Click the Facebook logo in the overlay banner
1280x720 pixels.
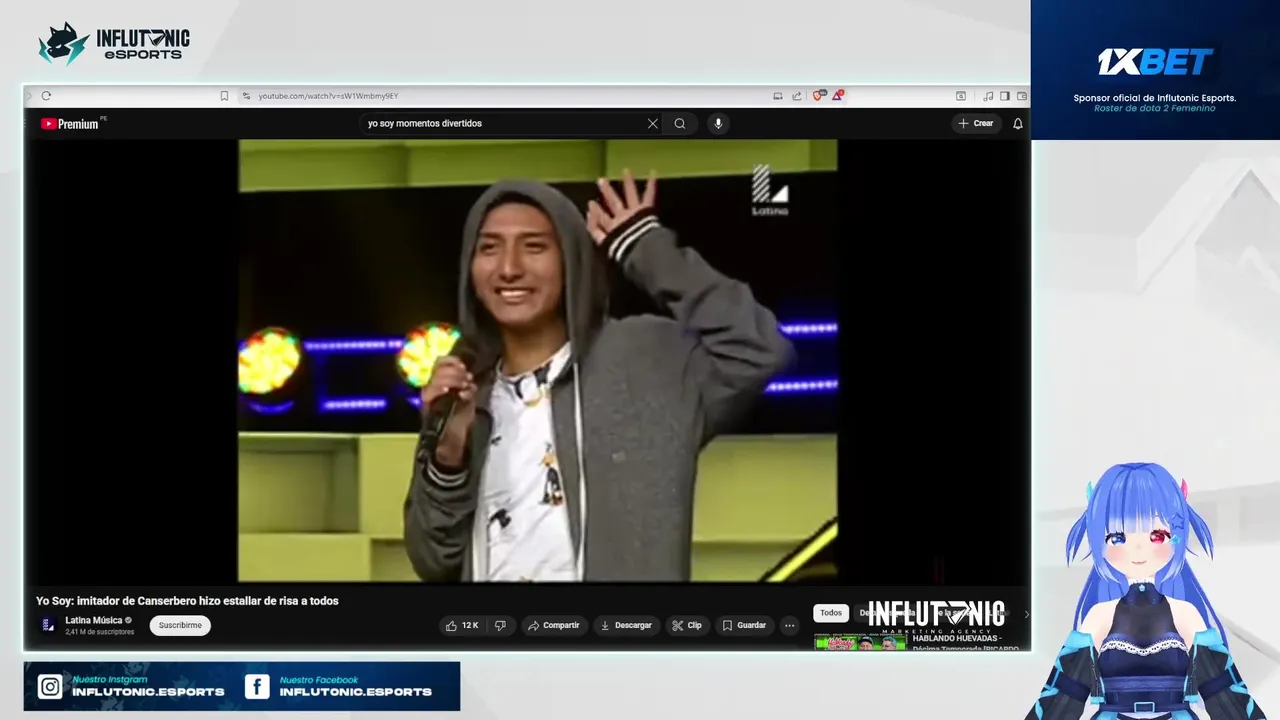[257, 687]
